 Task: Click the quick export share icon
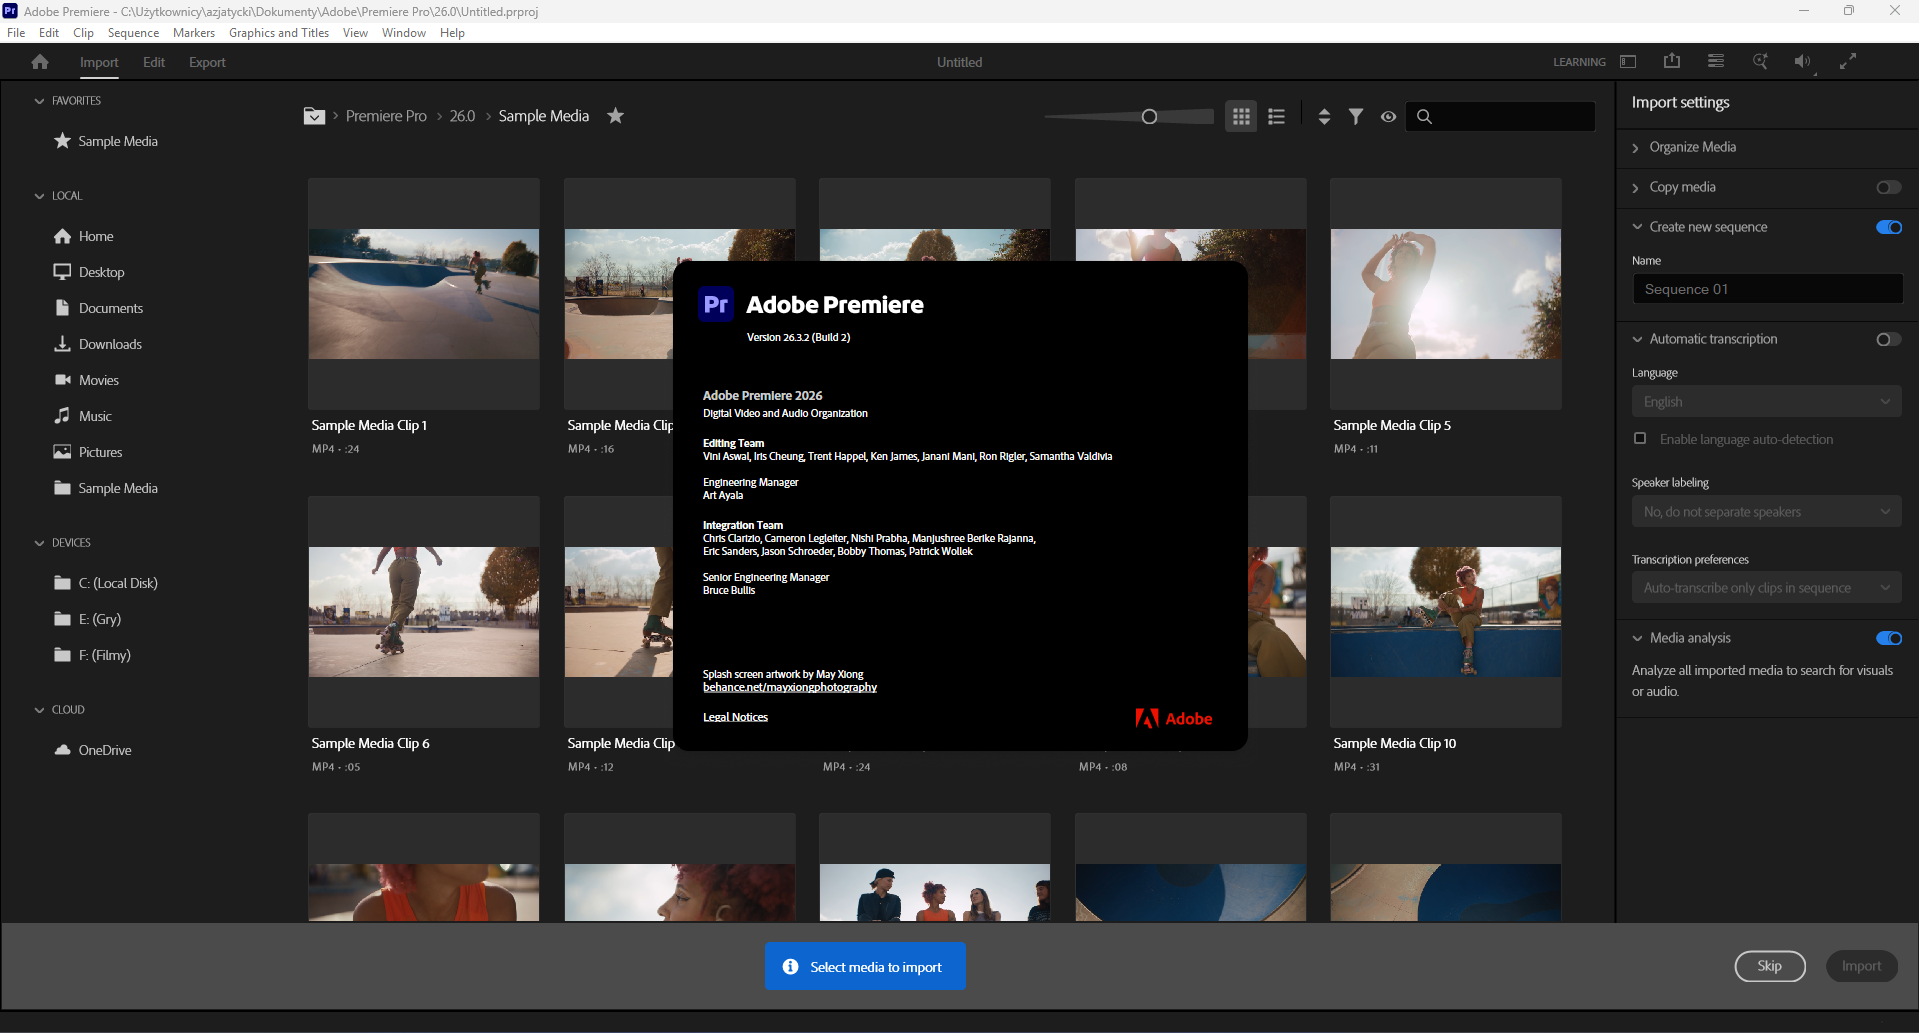[1672, 61]
